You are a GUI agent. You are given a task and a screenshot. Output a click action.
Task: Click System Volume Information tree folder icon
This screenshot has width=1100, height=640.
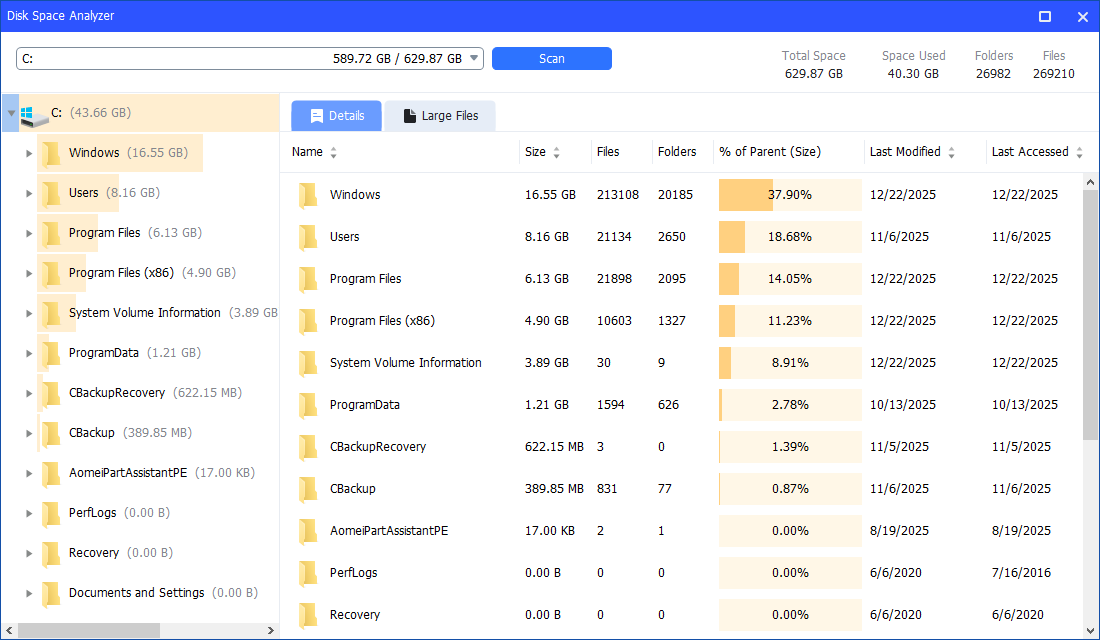51,314
